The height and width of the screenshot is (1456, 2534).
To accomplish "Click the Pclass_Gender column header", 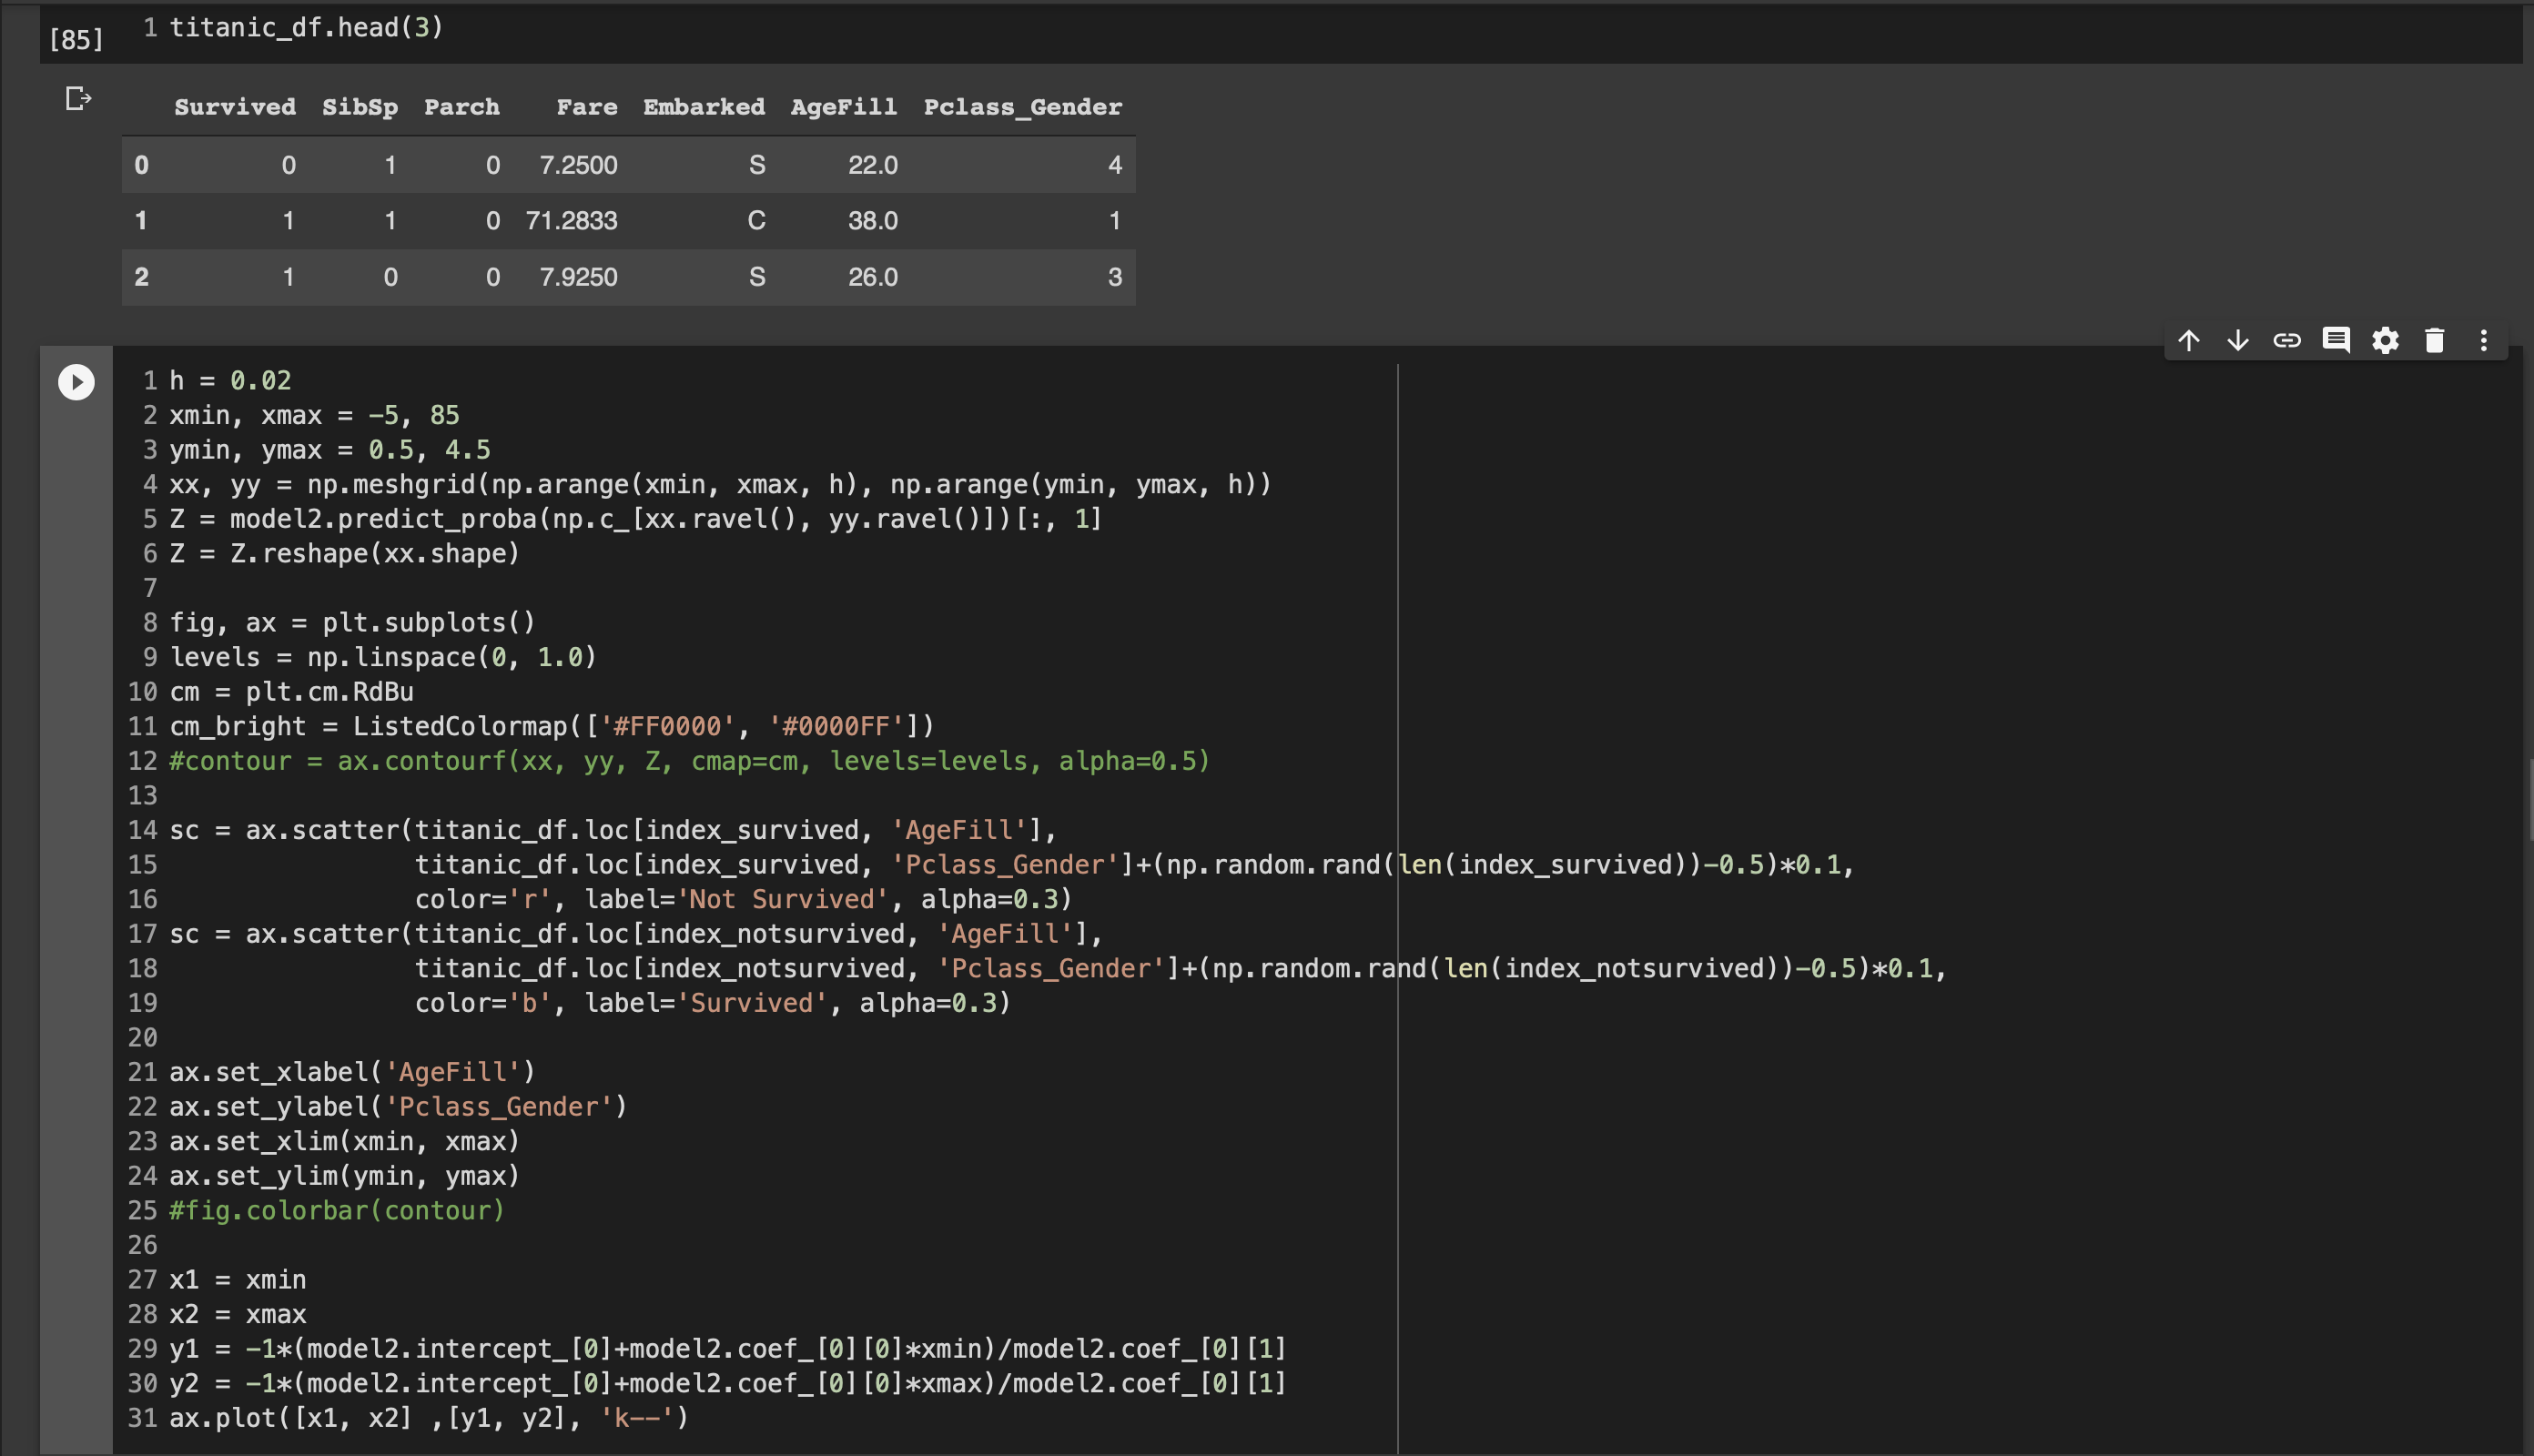I will pyautogui.click(x=1023, y=107).
